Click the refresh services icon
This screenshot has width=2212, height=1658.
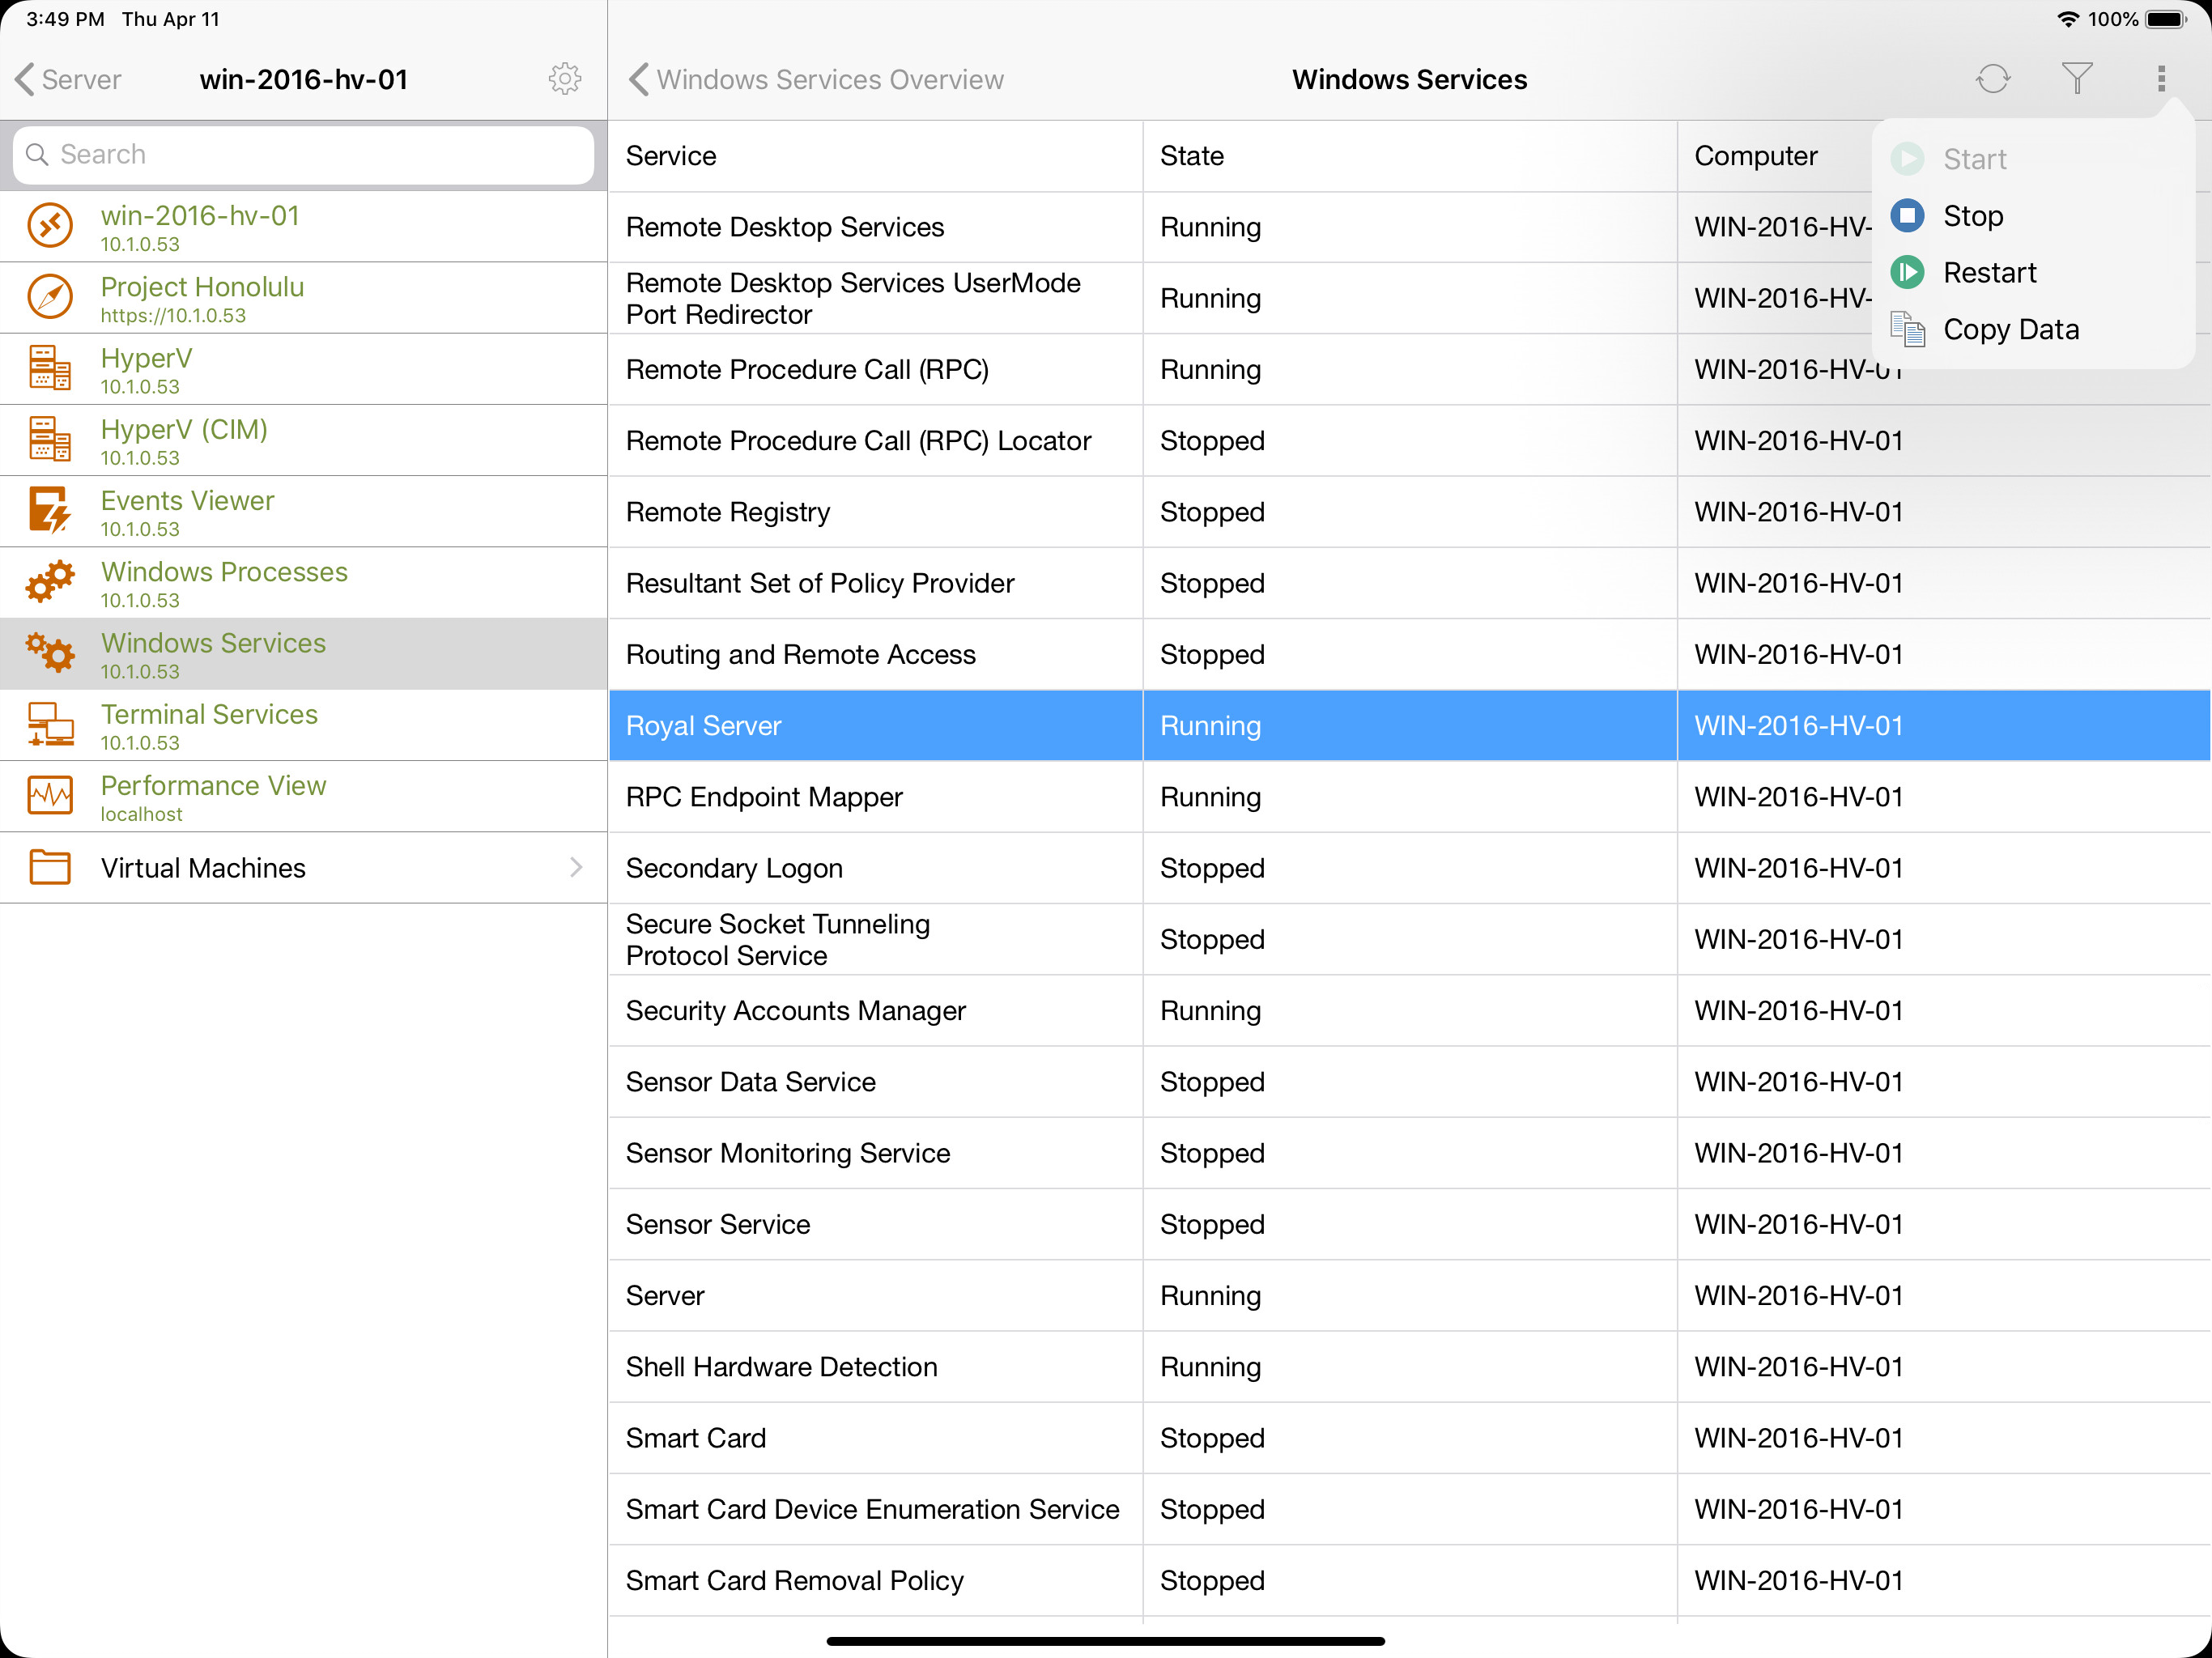(1992, 79)
